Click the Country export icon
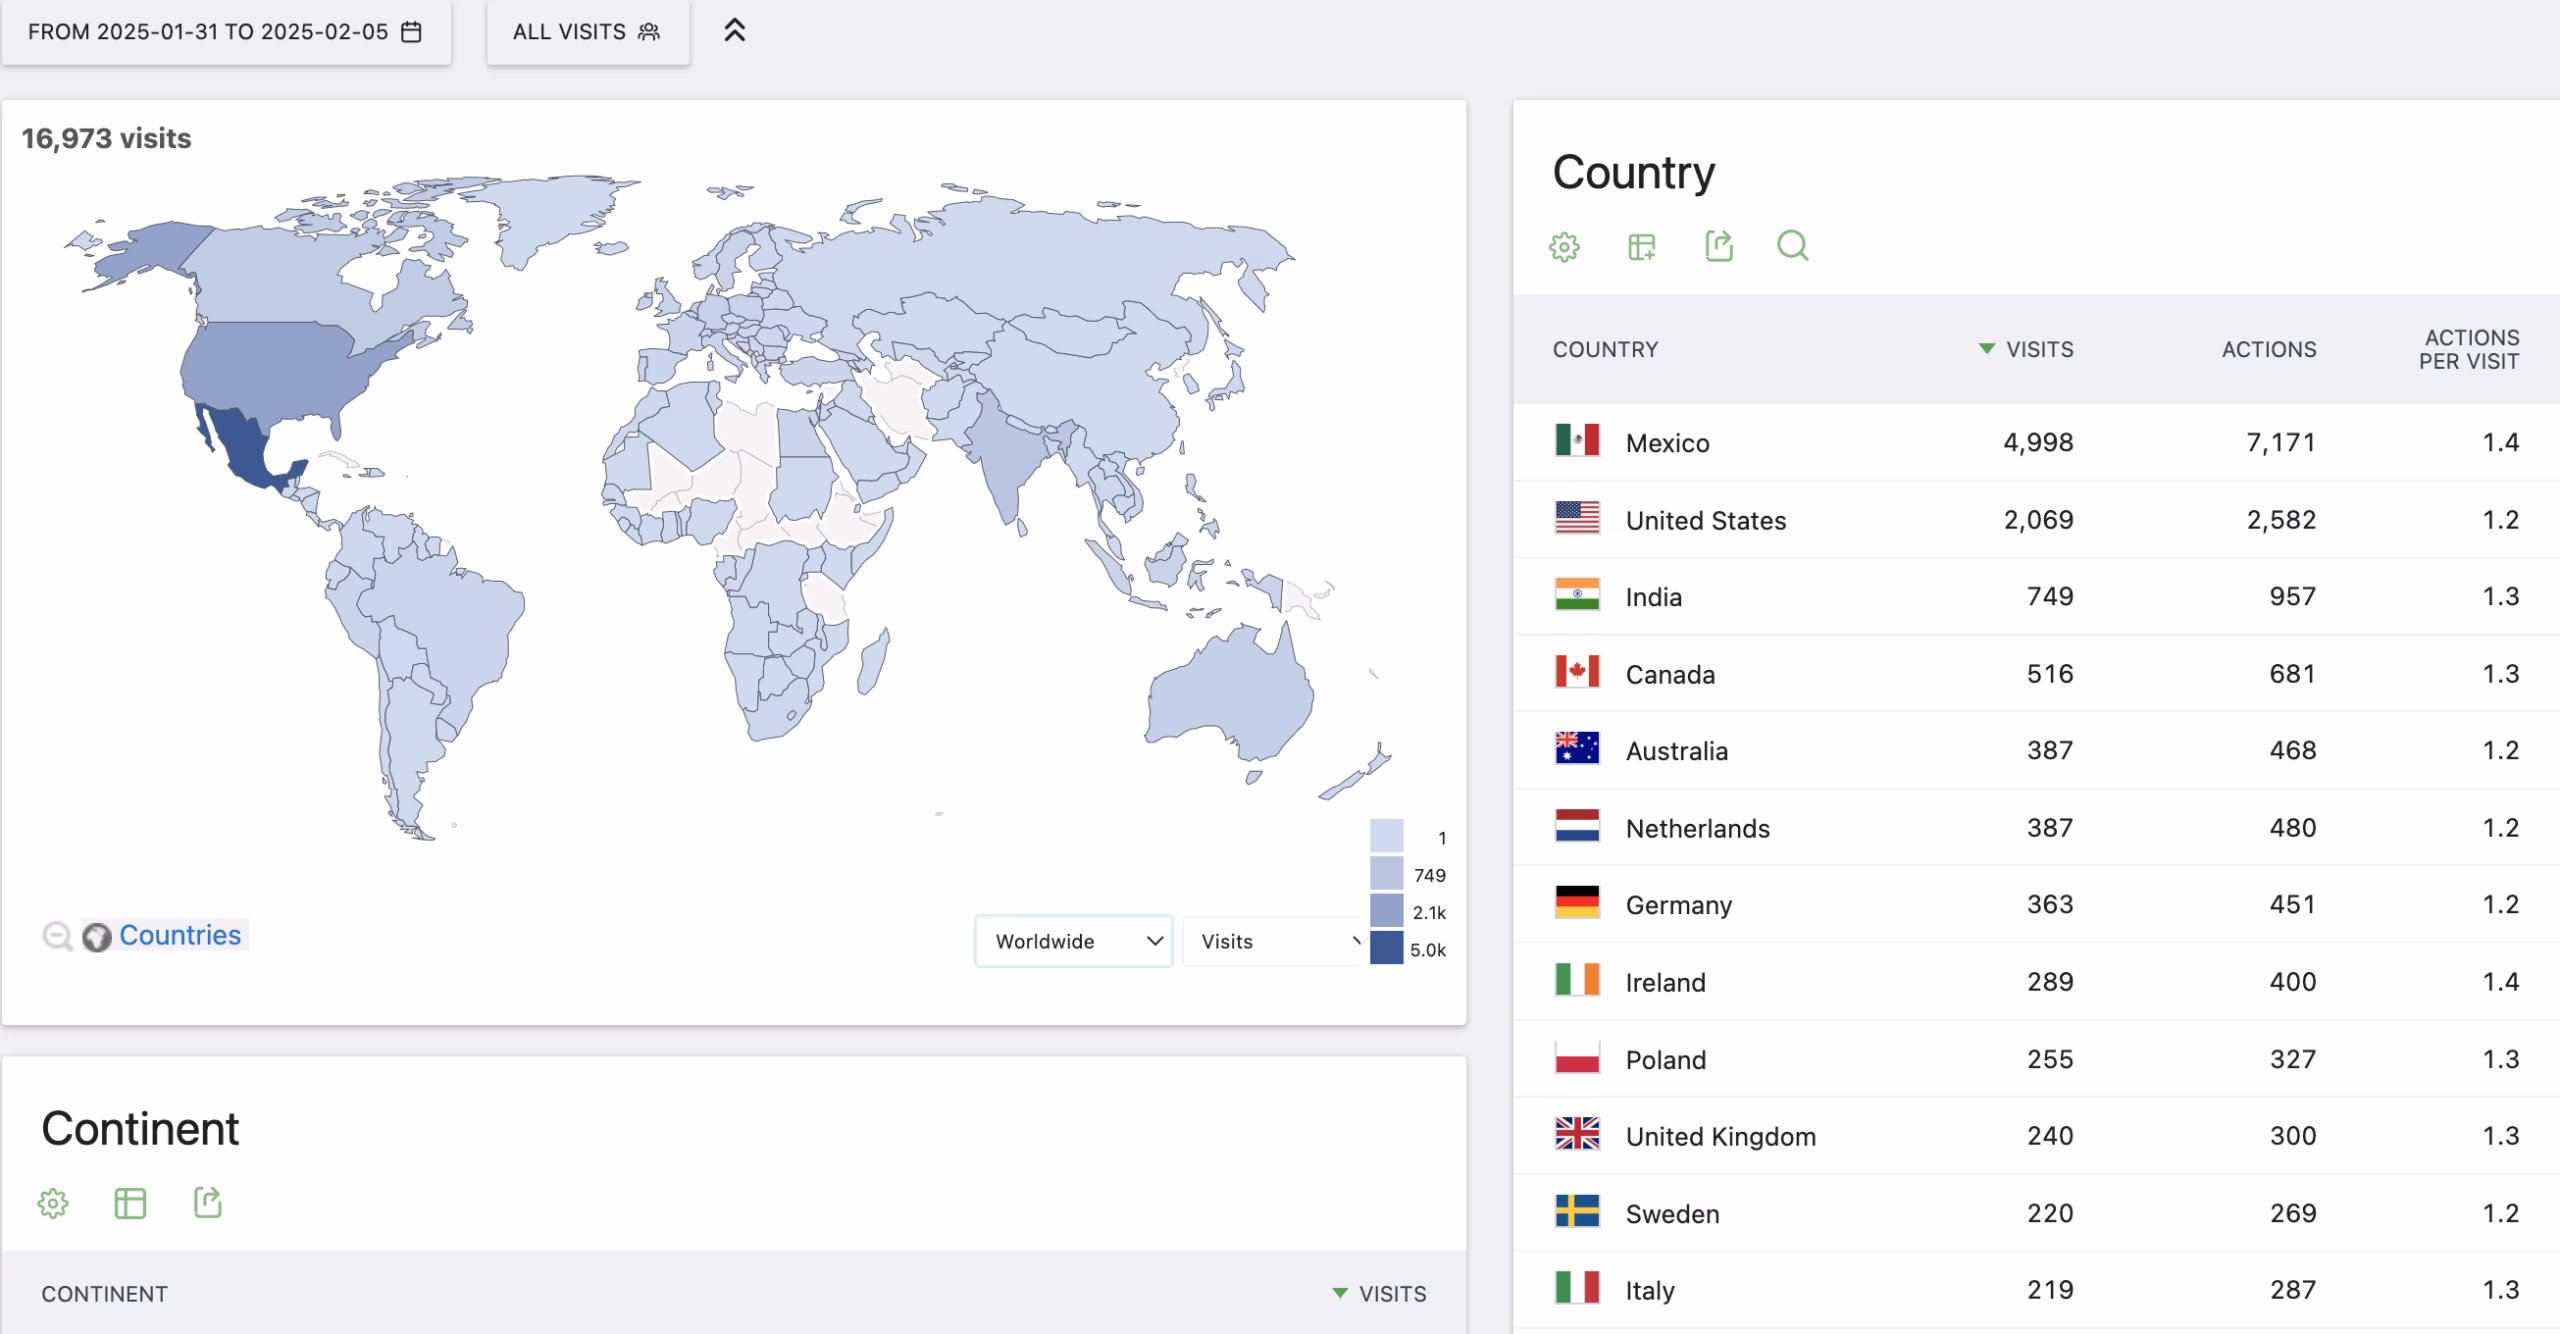 pyautogui.click(x=1718, y=246)
